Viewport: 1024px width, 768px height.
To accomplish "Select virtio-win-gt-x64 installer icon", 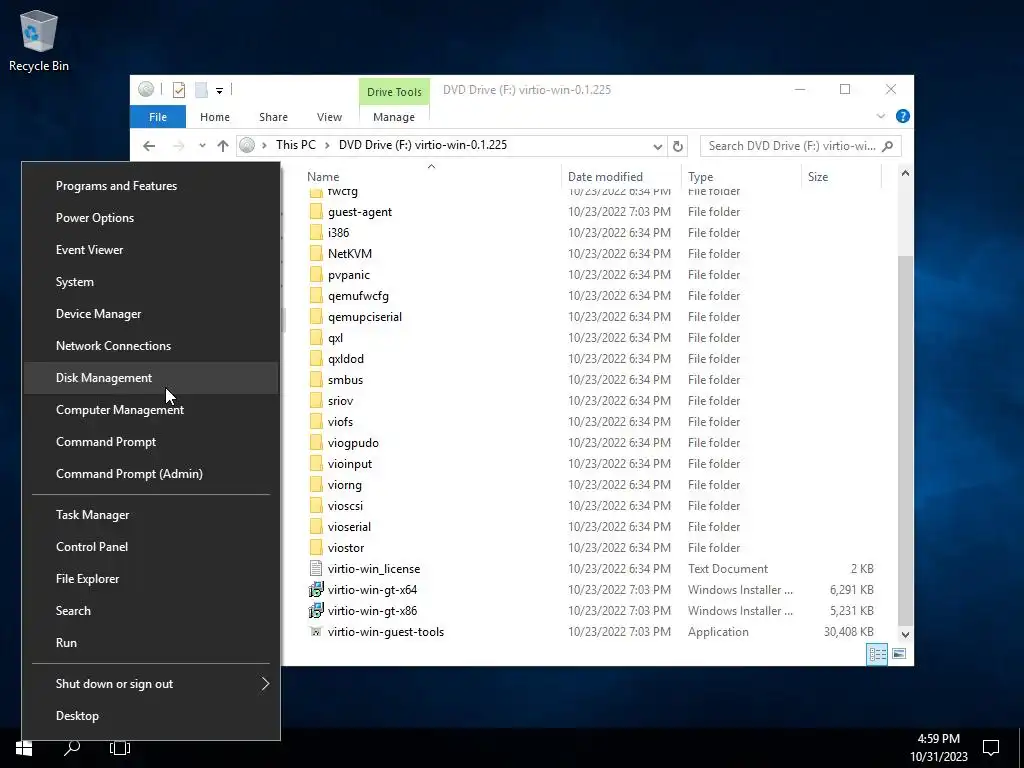I will (x=316, y=590).
